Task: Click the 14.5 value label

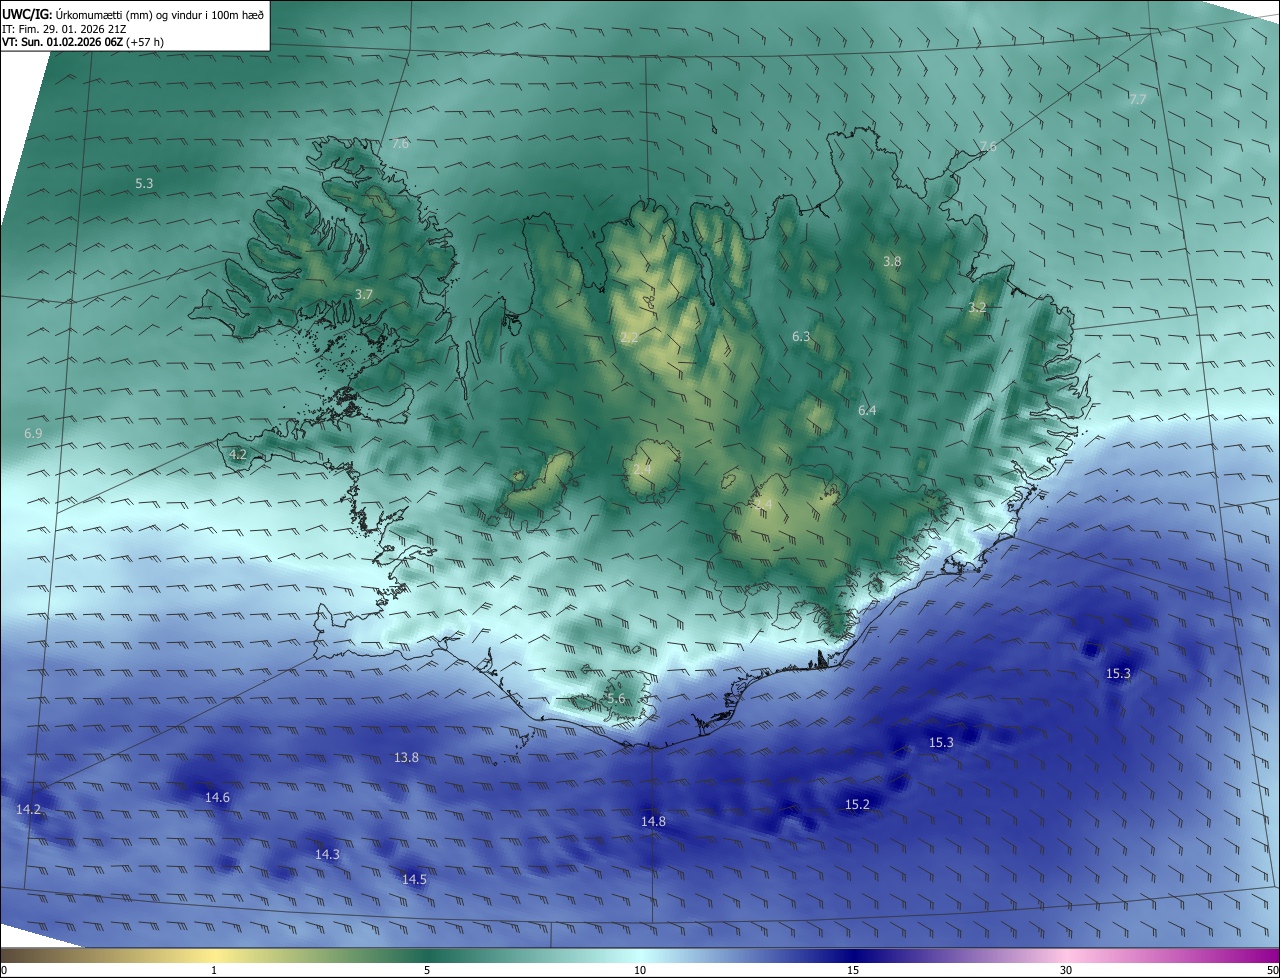Action: (414, 880)
